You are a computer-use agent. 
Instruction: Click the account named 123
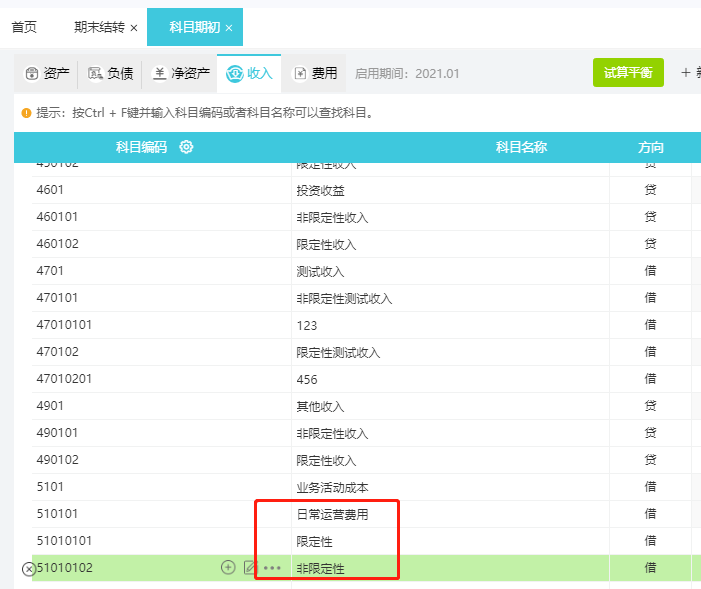click(x=307, y=326)
